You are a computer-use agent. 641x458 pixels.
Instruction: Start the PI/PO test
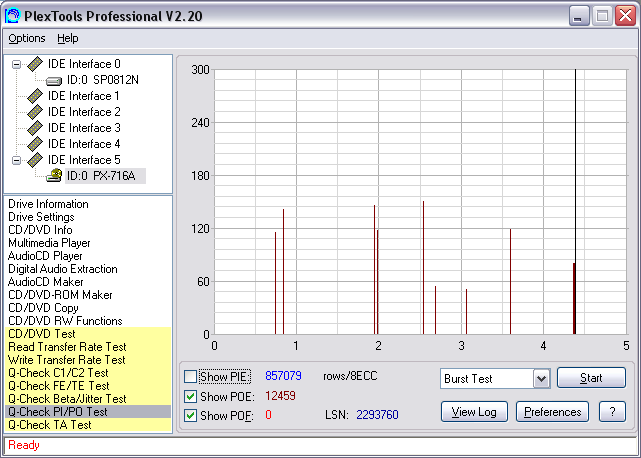click(591, 377)
